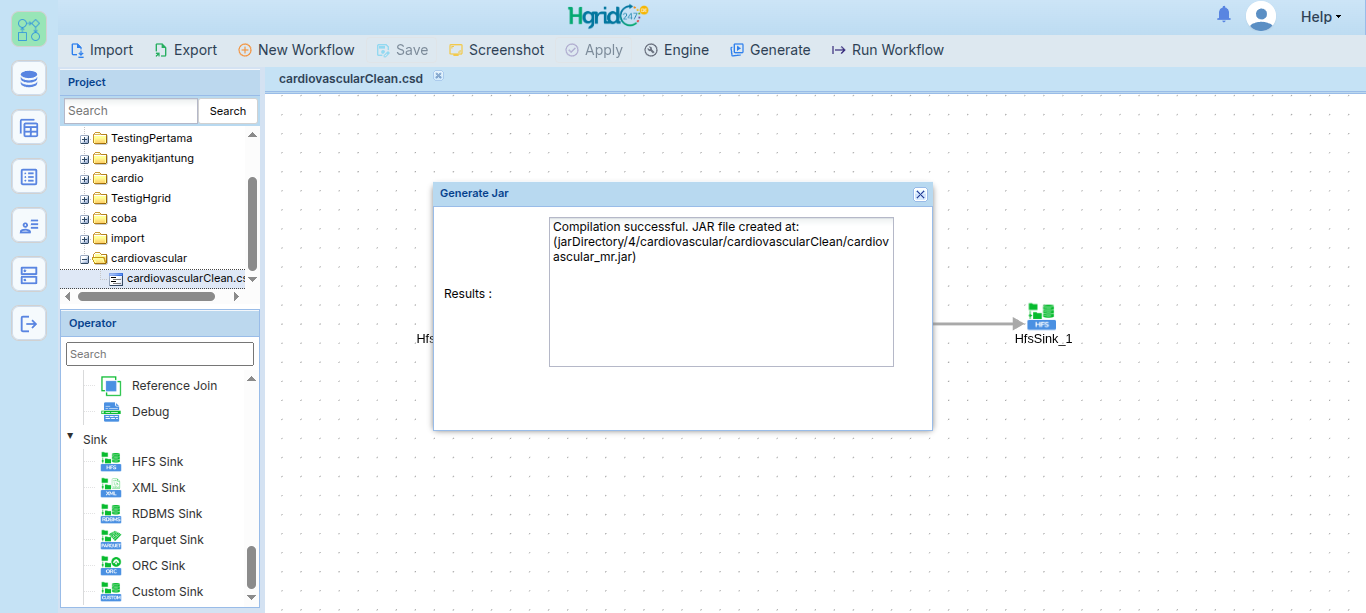
Task: Click the notification bell icon
Action: coord(1224,15)
